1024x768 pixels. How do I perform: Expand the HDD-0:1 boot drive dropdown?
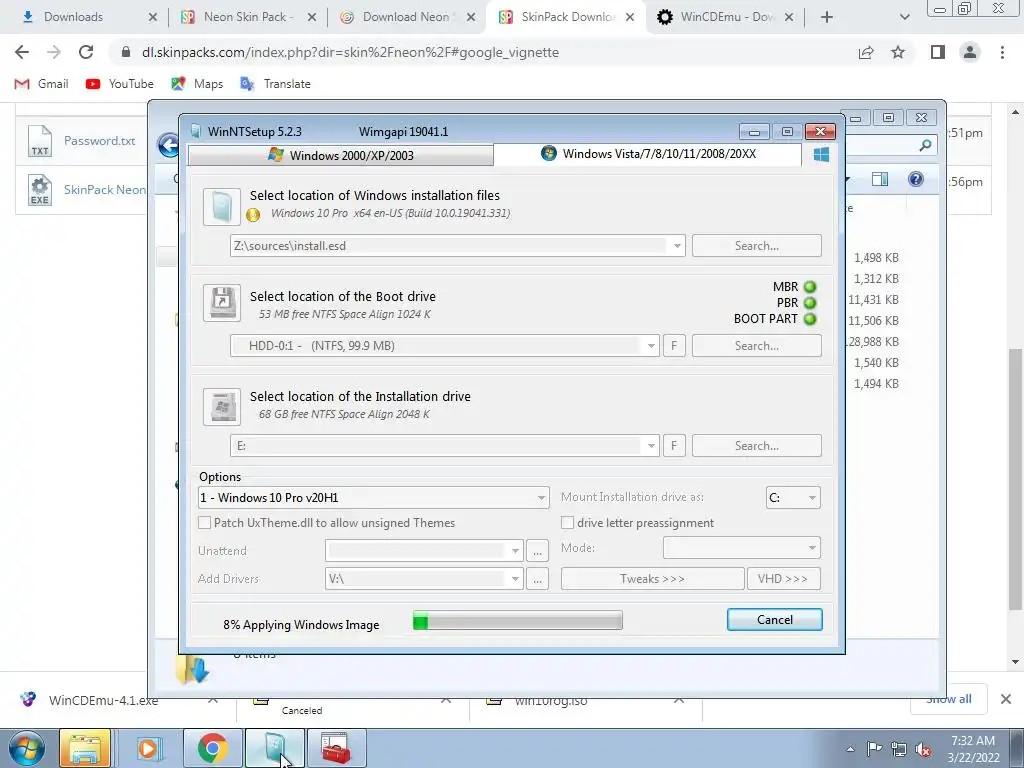point(651,345)
